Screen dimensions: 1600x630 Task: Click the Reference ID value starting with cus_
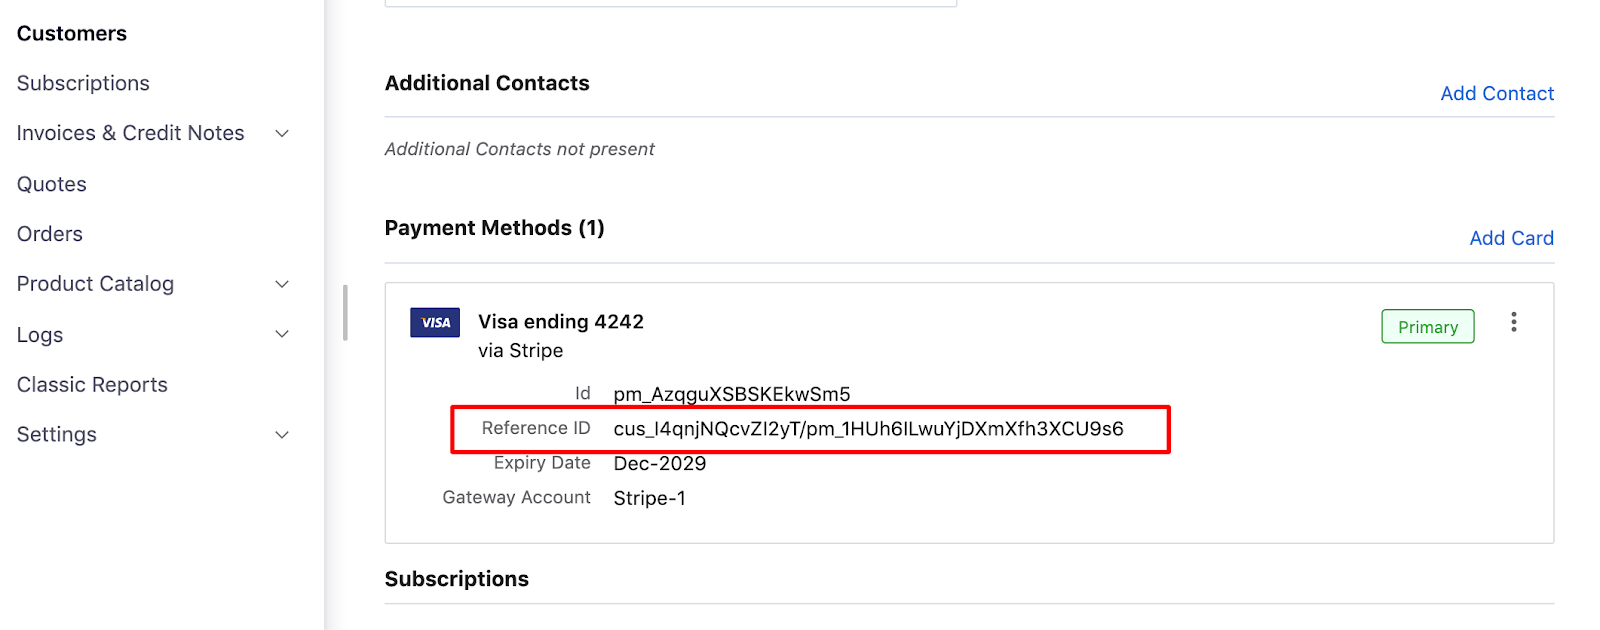868,429
